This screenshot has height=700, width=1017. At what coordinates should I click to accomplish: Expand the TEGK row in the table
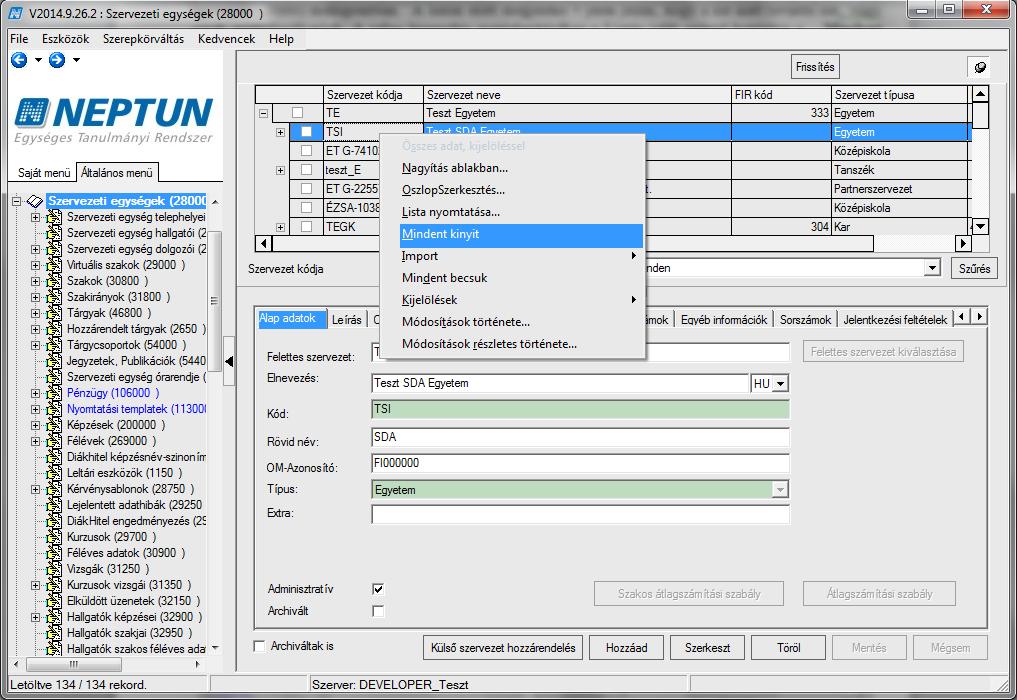point(280,227)
